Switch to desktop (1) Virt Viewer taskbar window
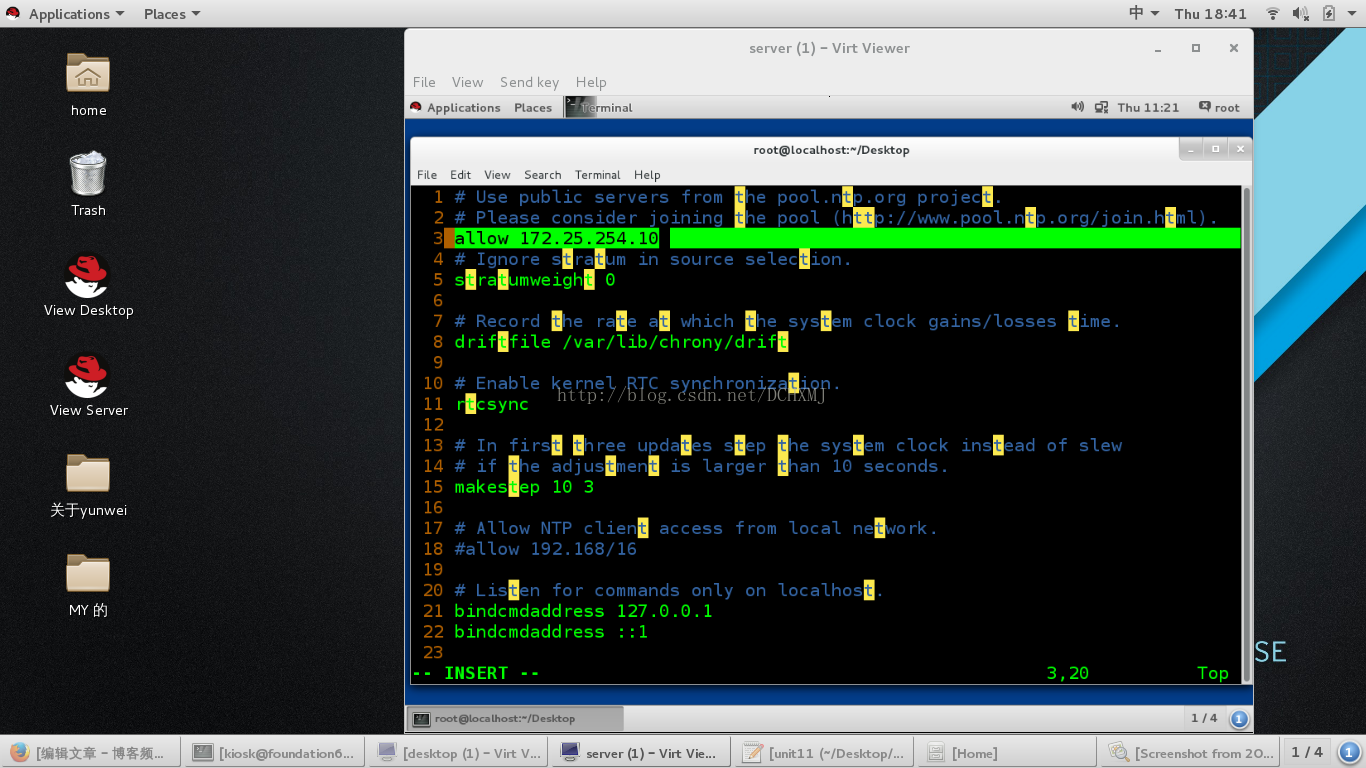Image resolution: width=1366 pixels, height=768 pixels. (x=459, y=752)
